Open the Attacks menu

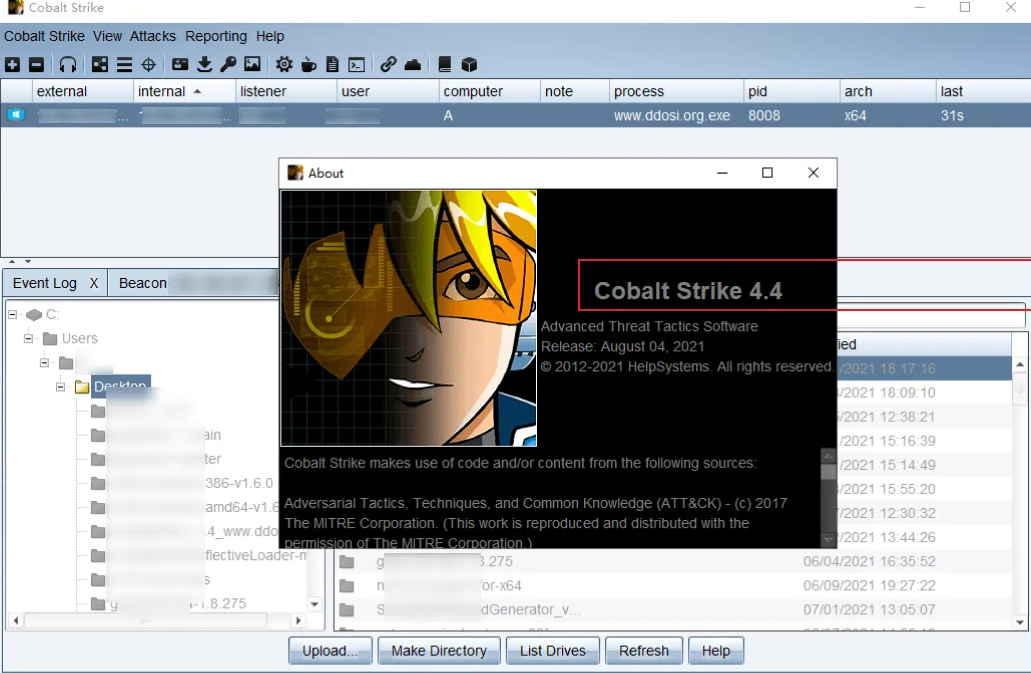coord(153,36)
